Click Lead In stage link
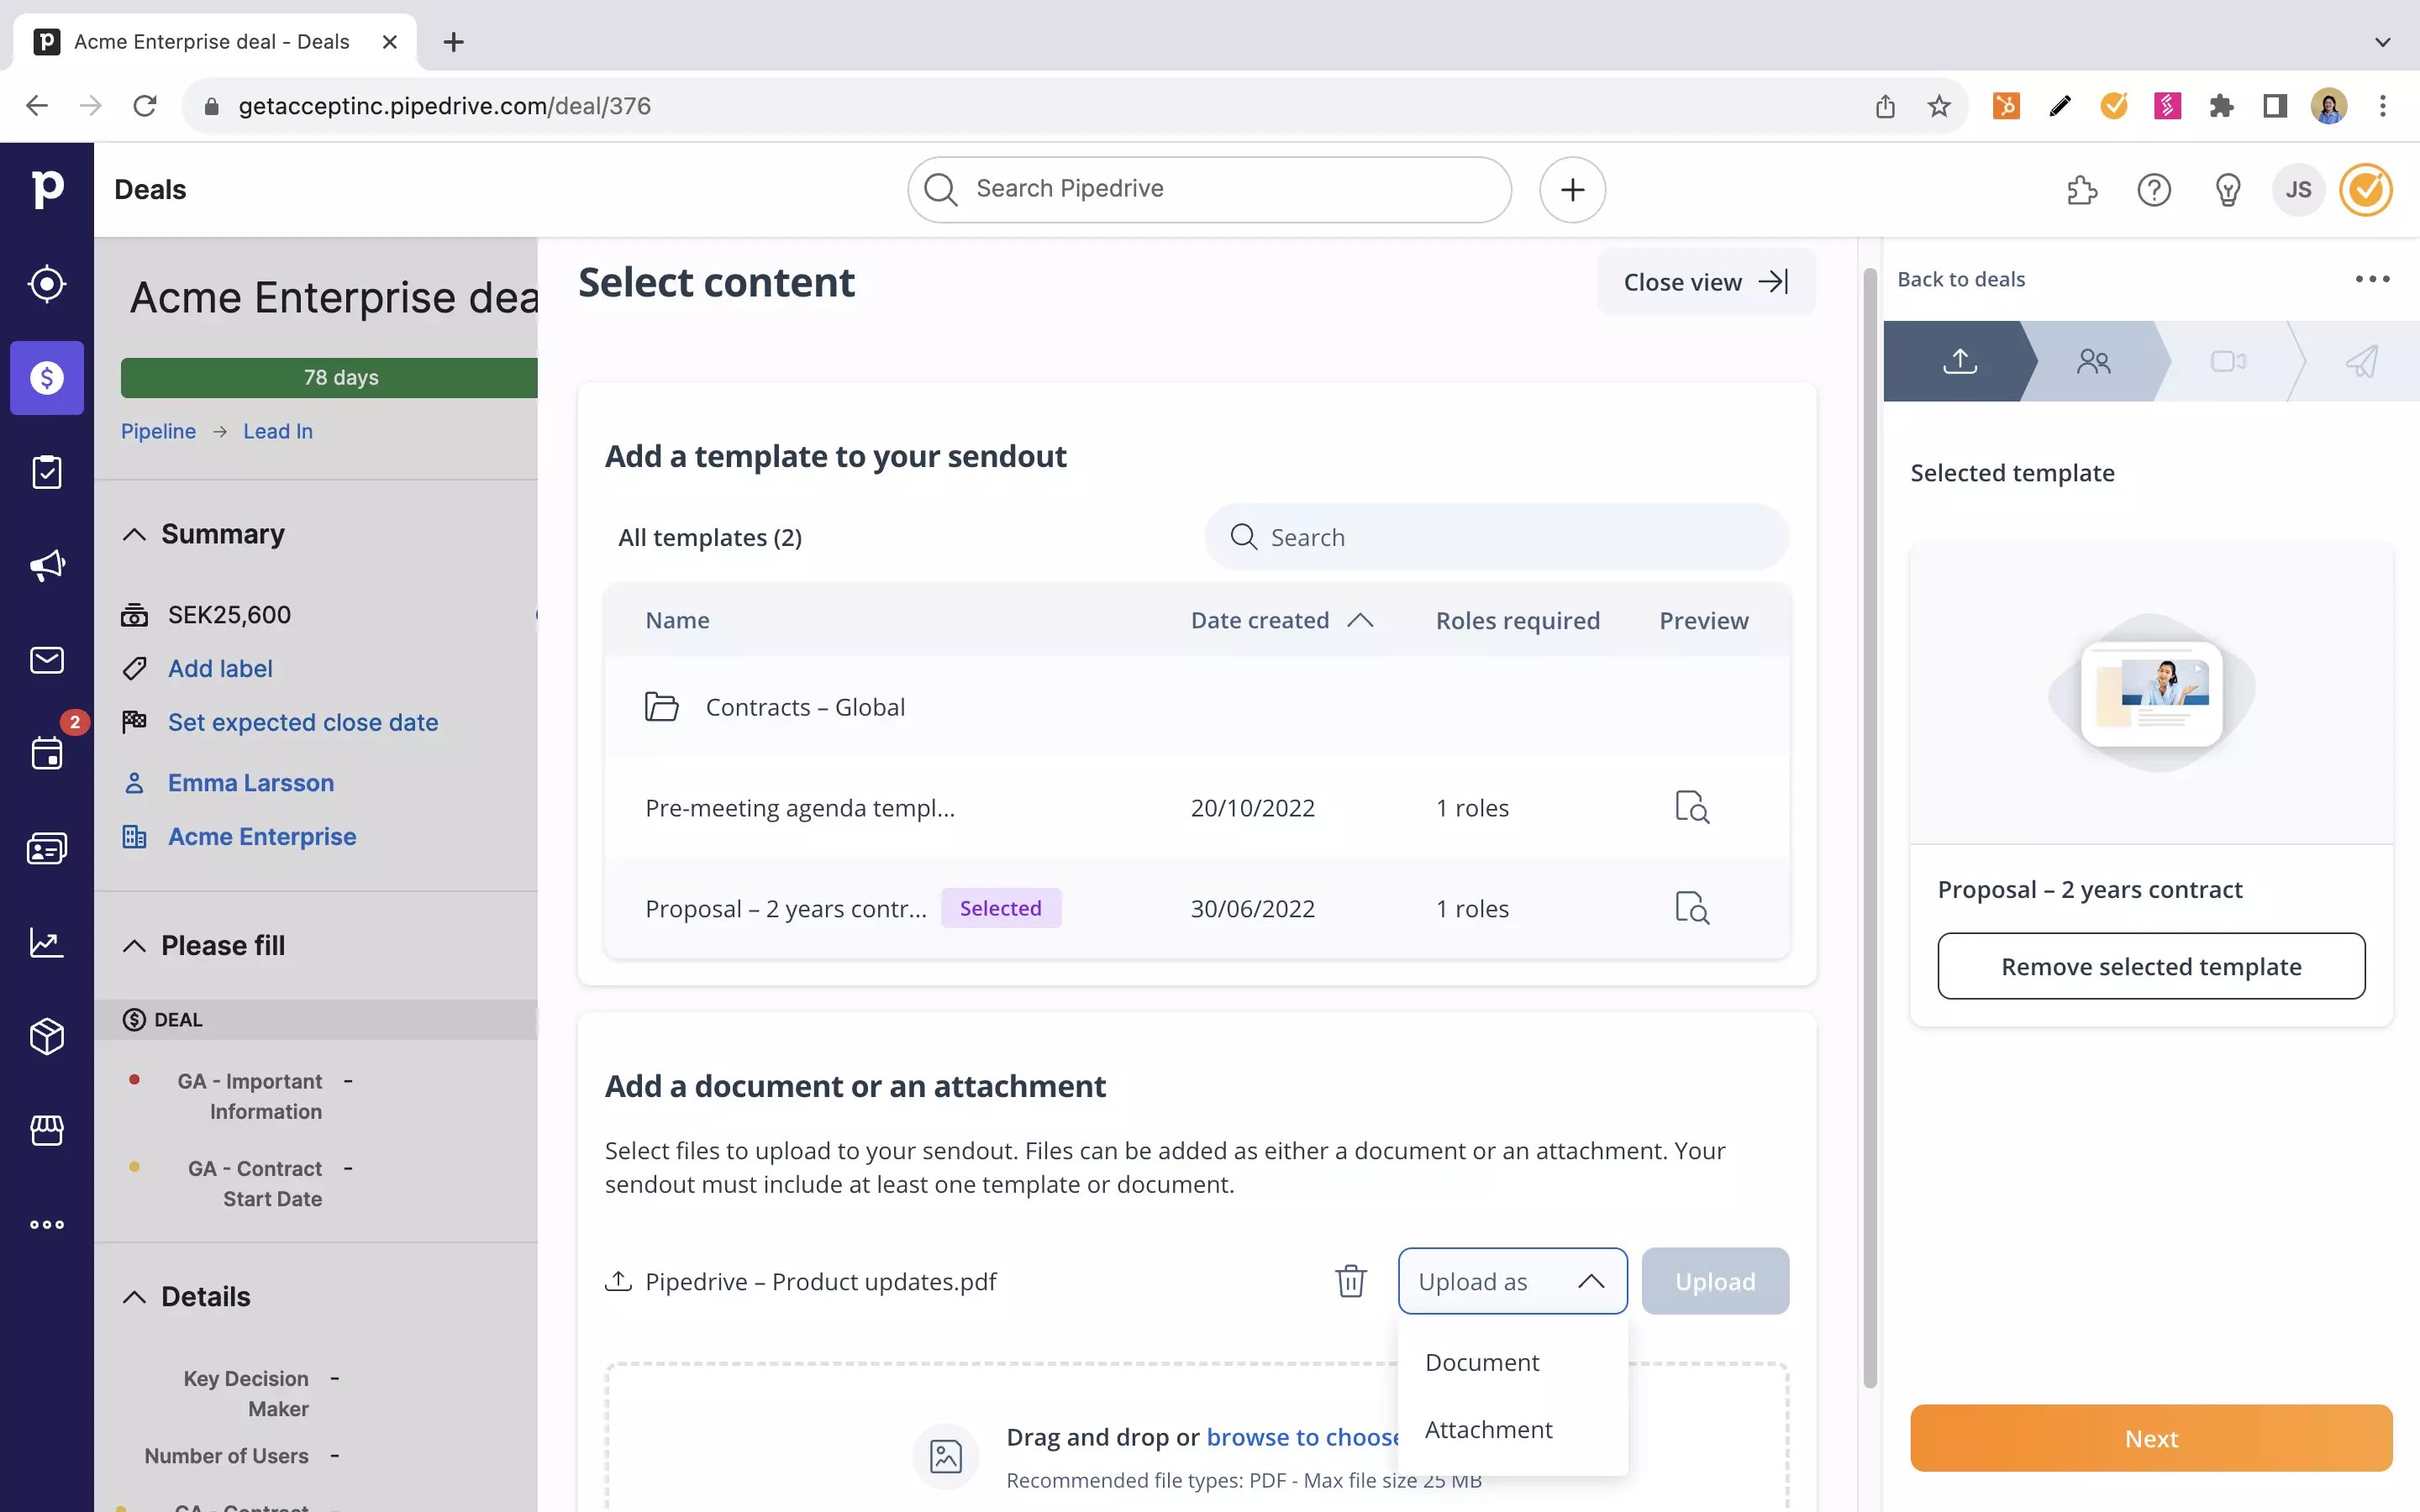Viewport: 2420px width, 1512px height. pyautogui.click(x=278, y=431)
